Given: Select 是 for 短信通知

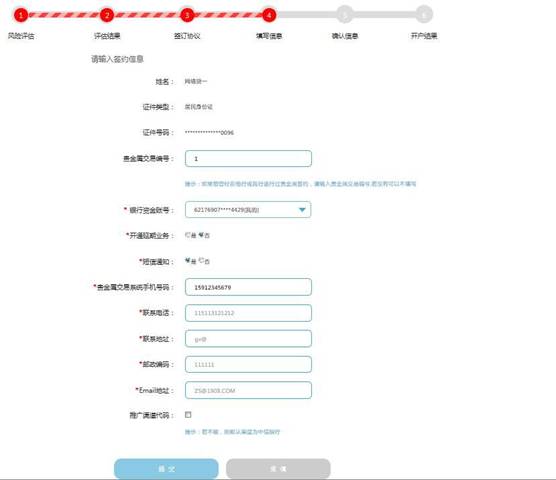Looking at the screenshot, I should (188, 261).
